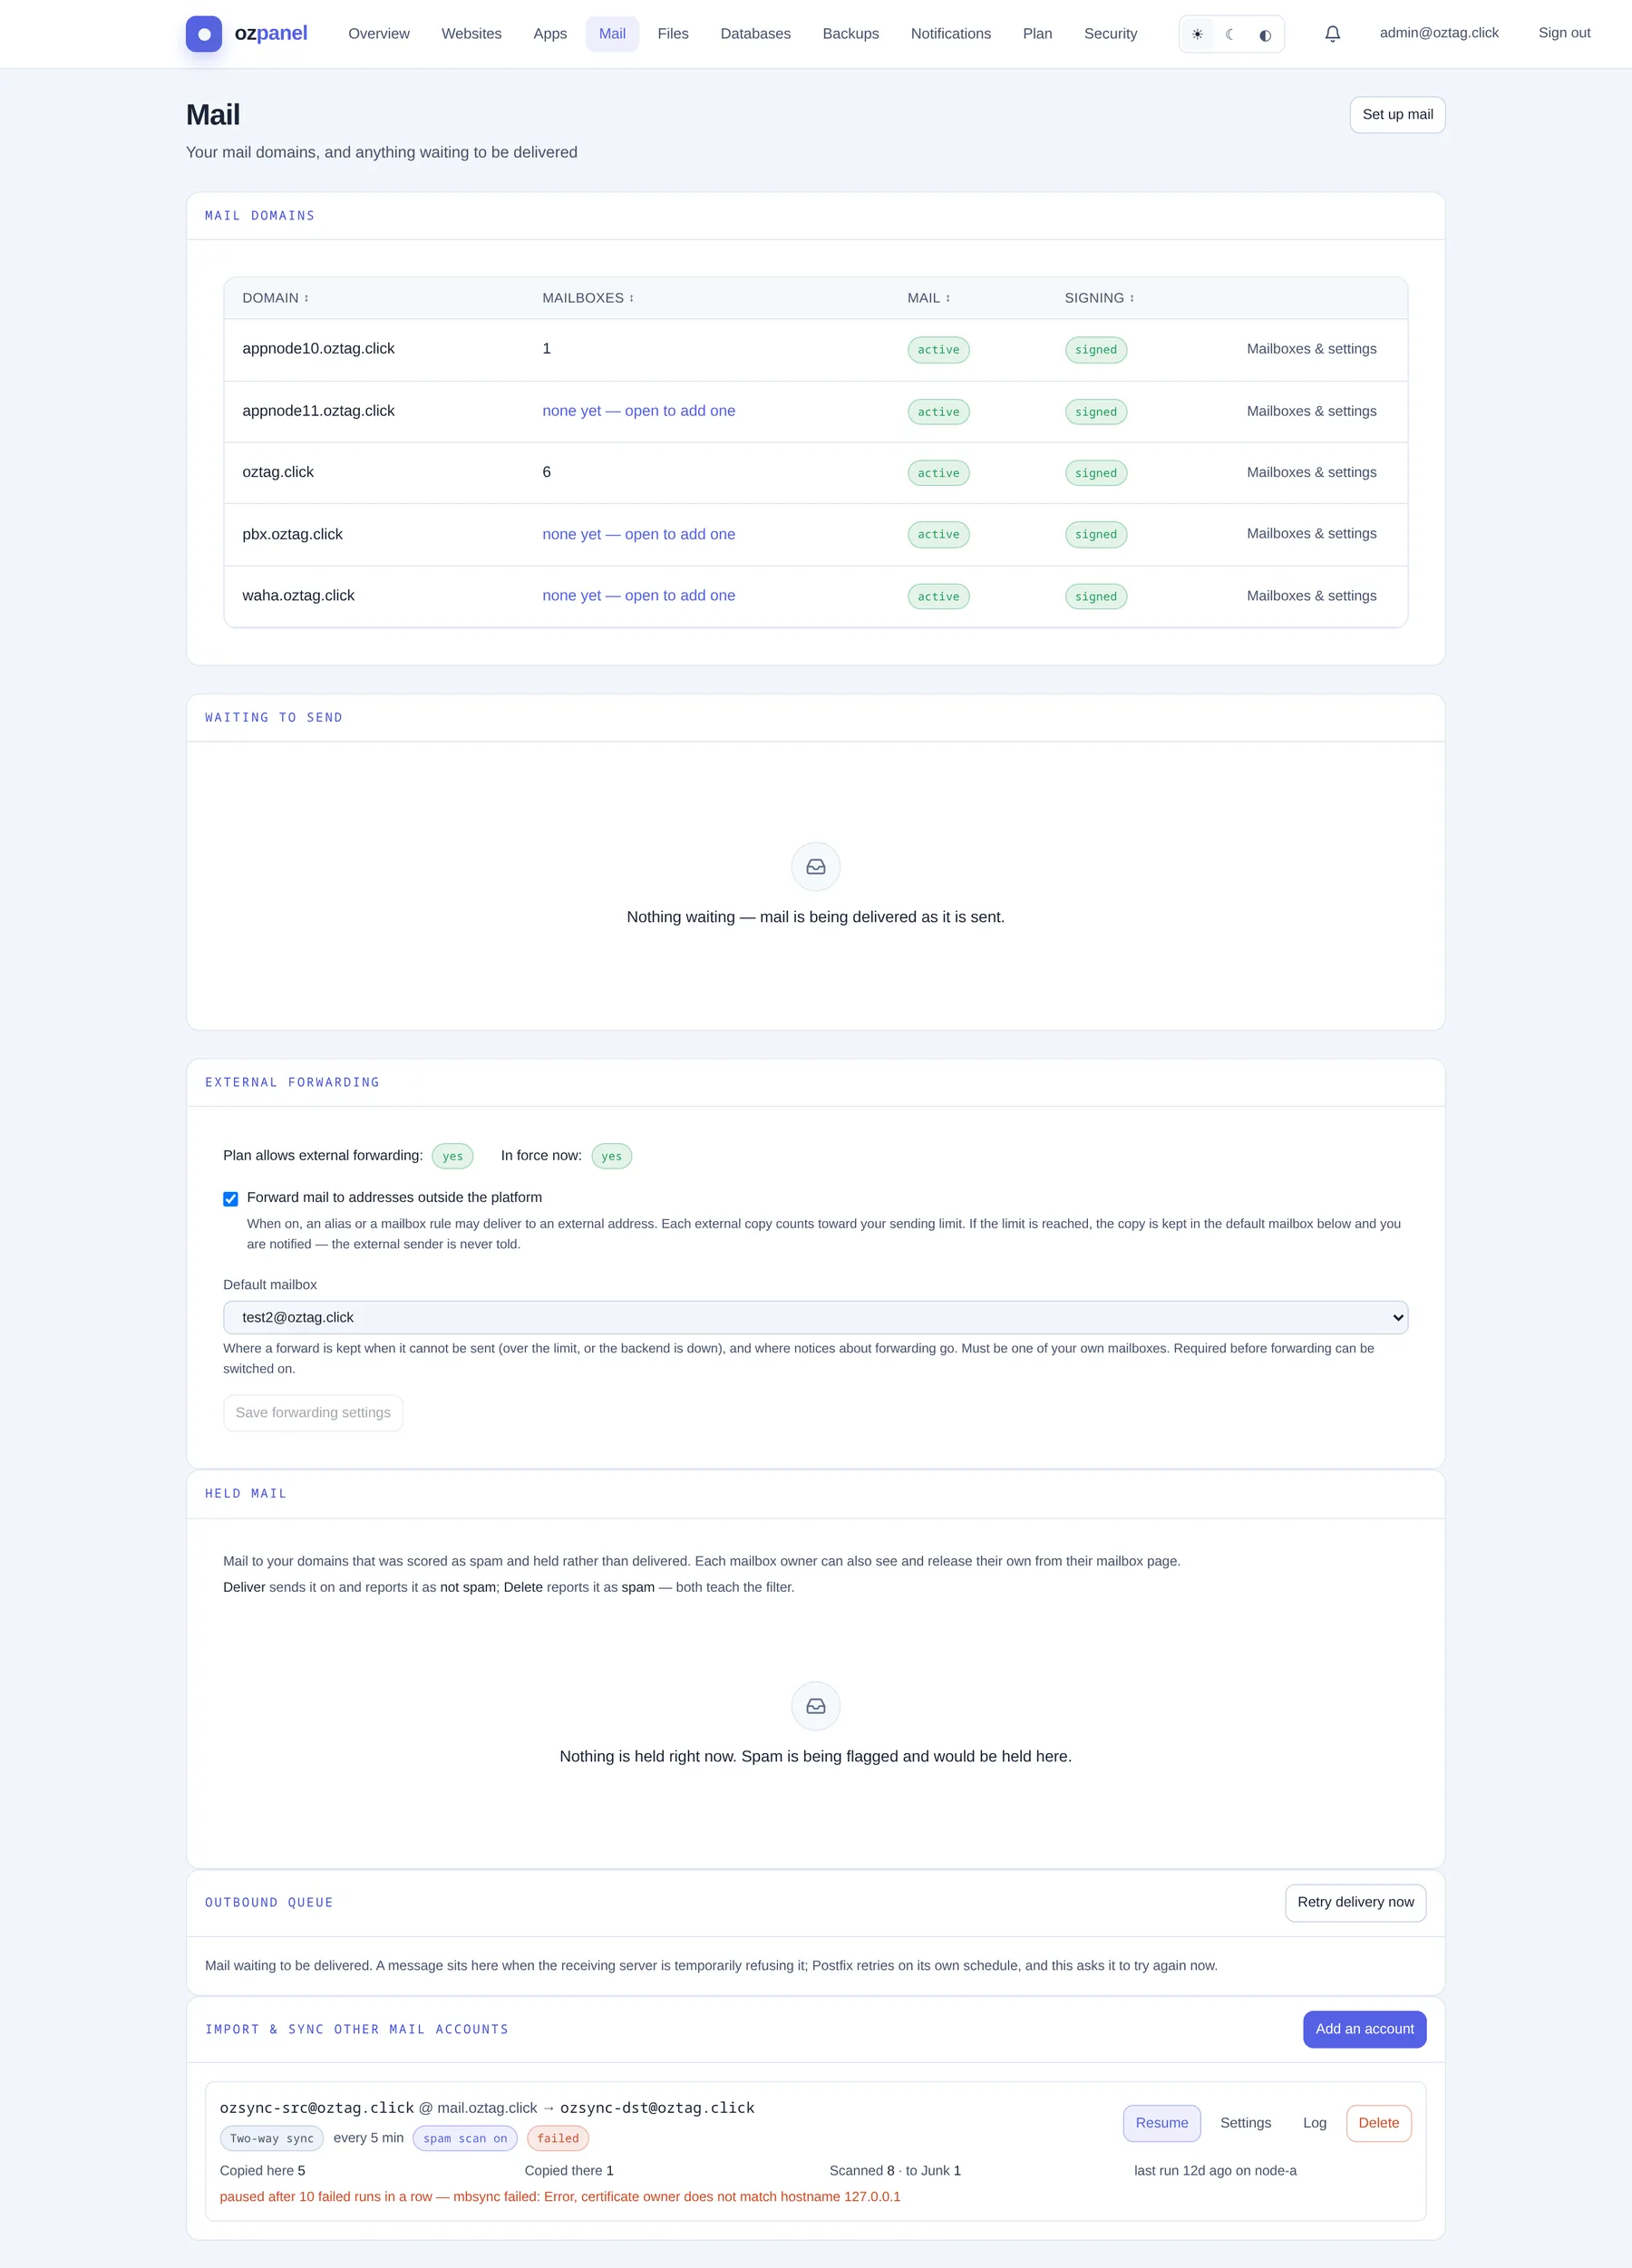Click the oztag.click domain cell
Screen dimensions: 1632x2268
point(278,472)
